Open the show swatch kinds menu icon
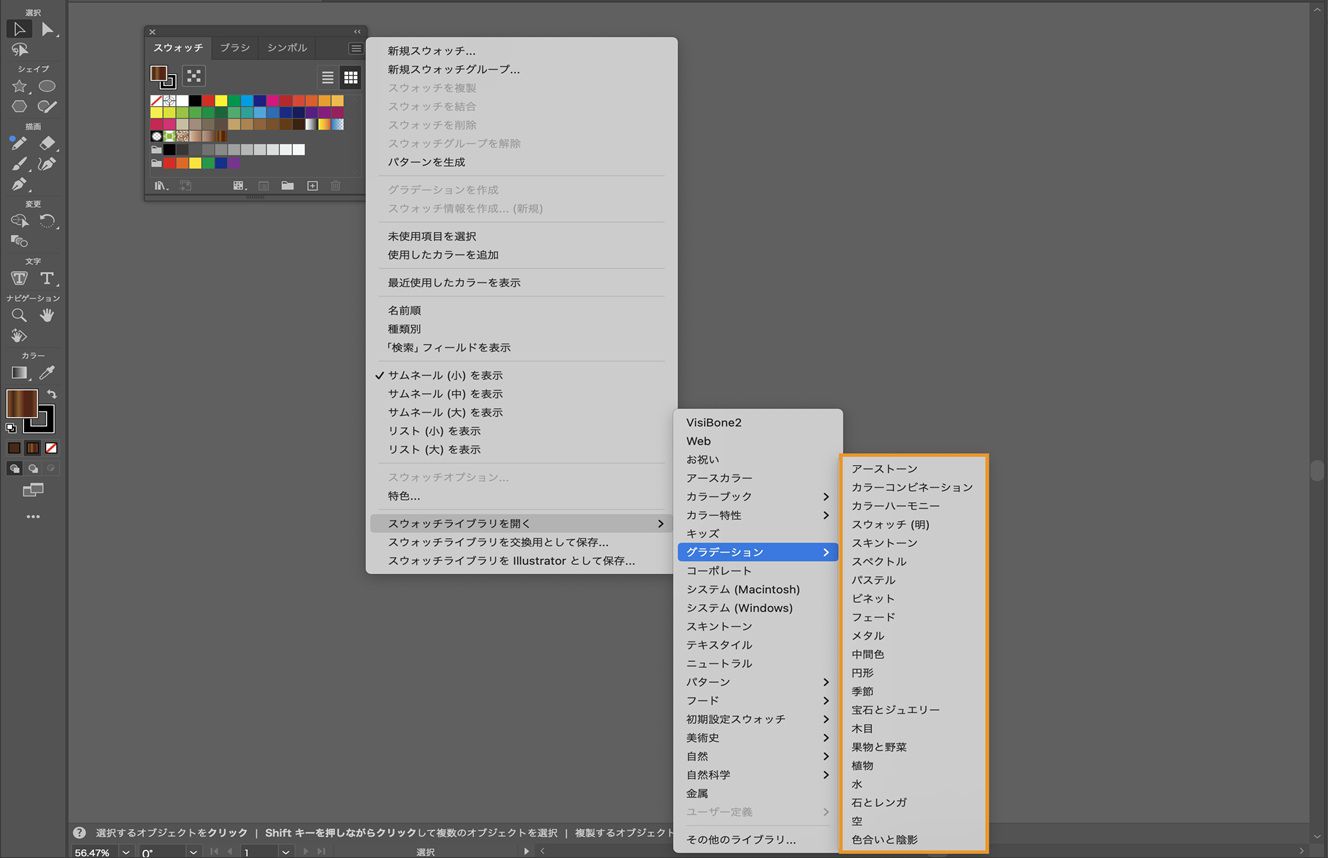 (x=238, y=186)
